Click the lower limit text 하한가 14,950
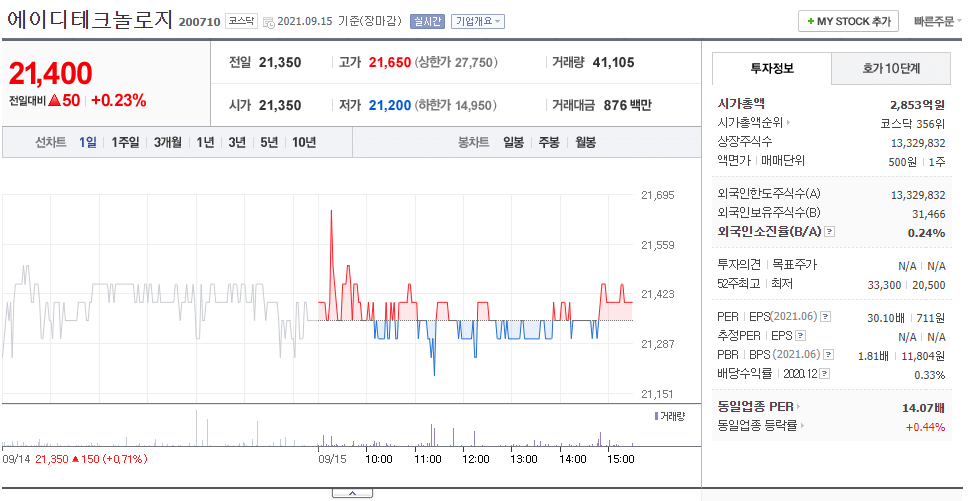This screenshot has height=501, width=978. click(456, 105)
